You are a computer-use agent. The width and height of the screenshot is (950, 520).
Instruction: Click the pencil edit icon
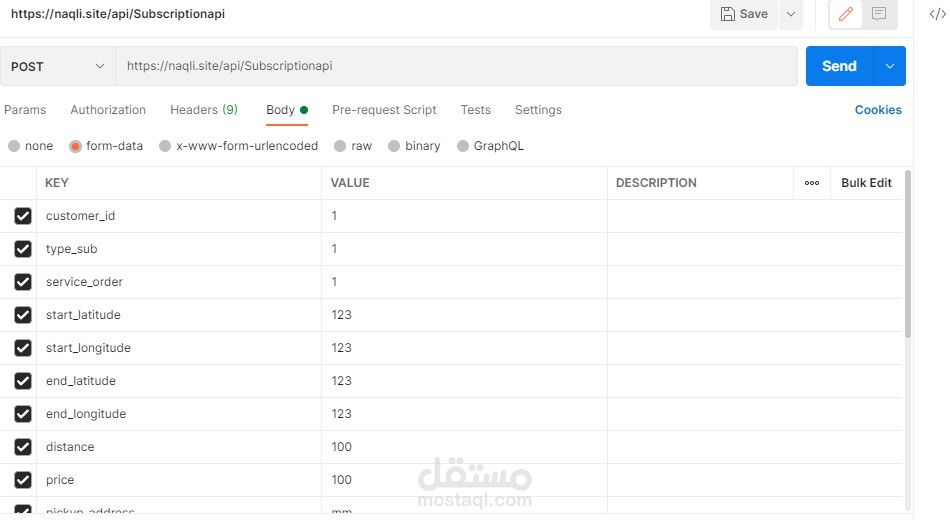point(846,14)
